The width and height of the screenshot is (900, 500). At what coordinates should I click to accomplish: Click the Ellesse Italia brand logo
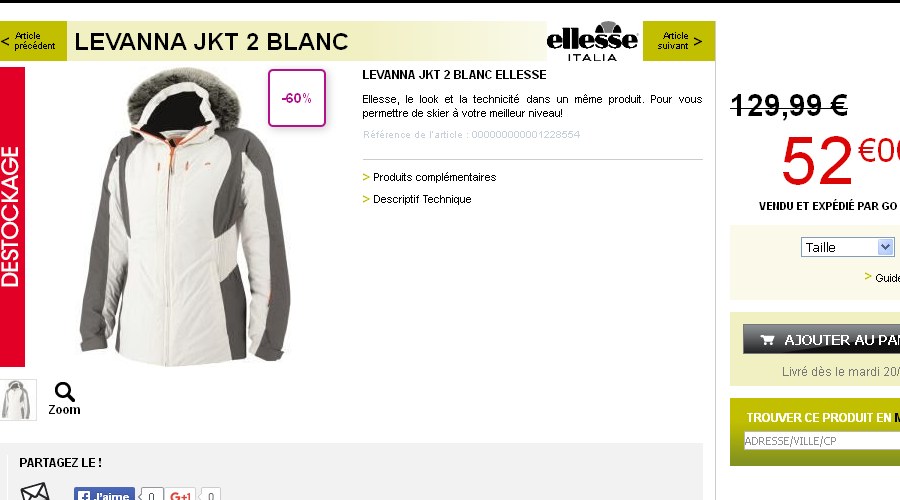tap(592, 41)
